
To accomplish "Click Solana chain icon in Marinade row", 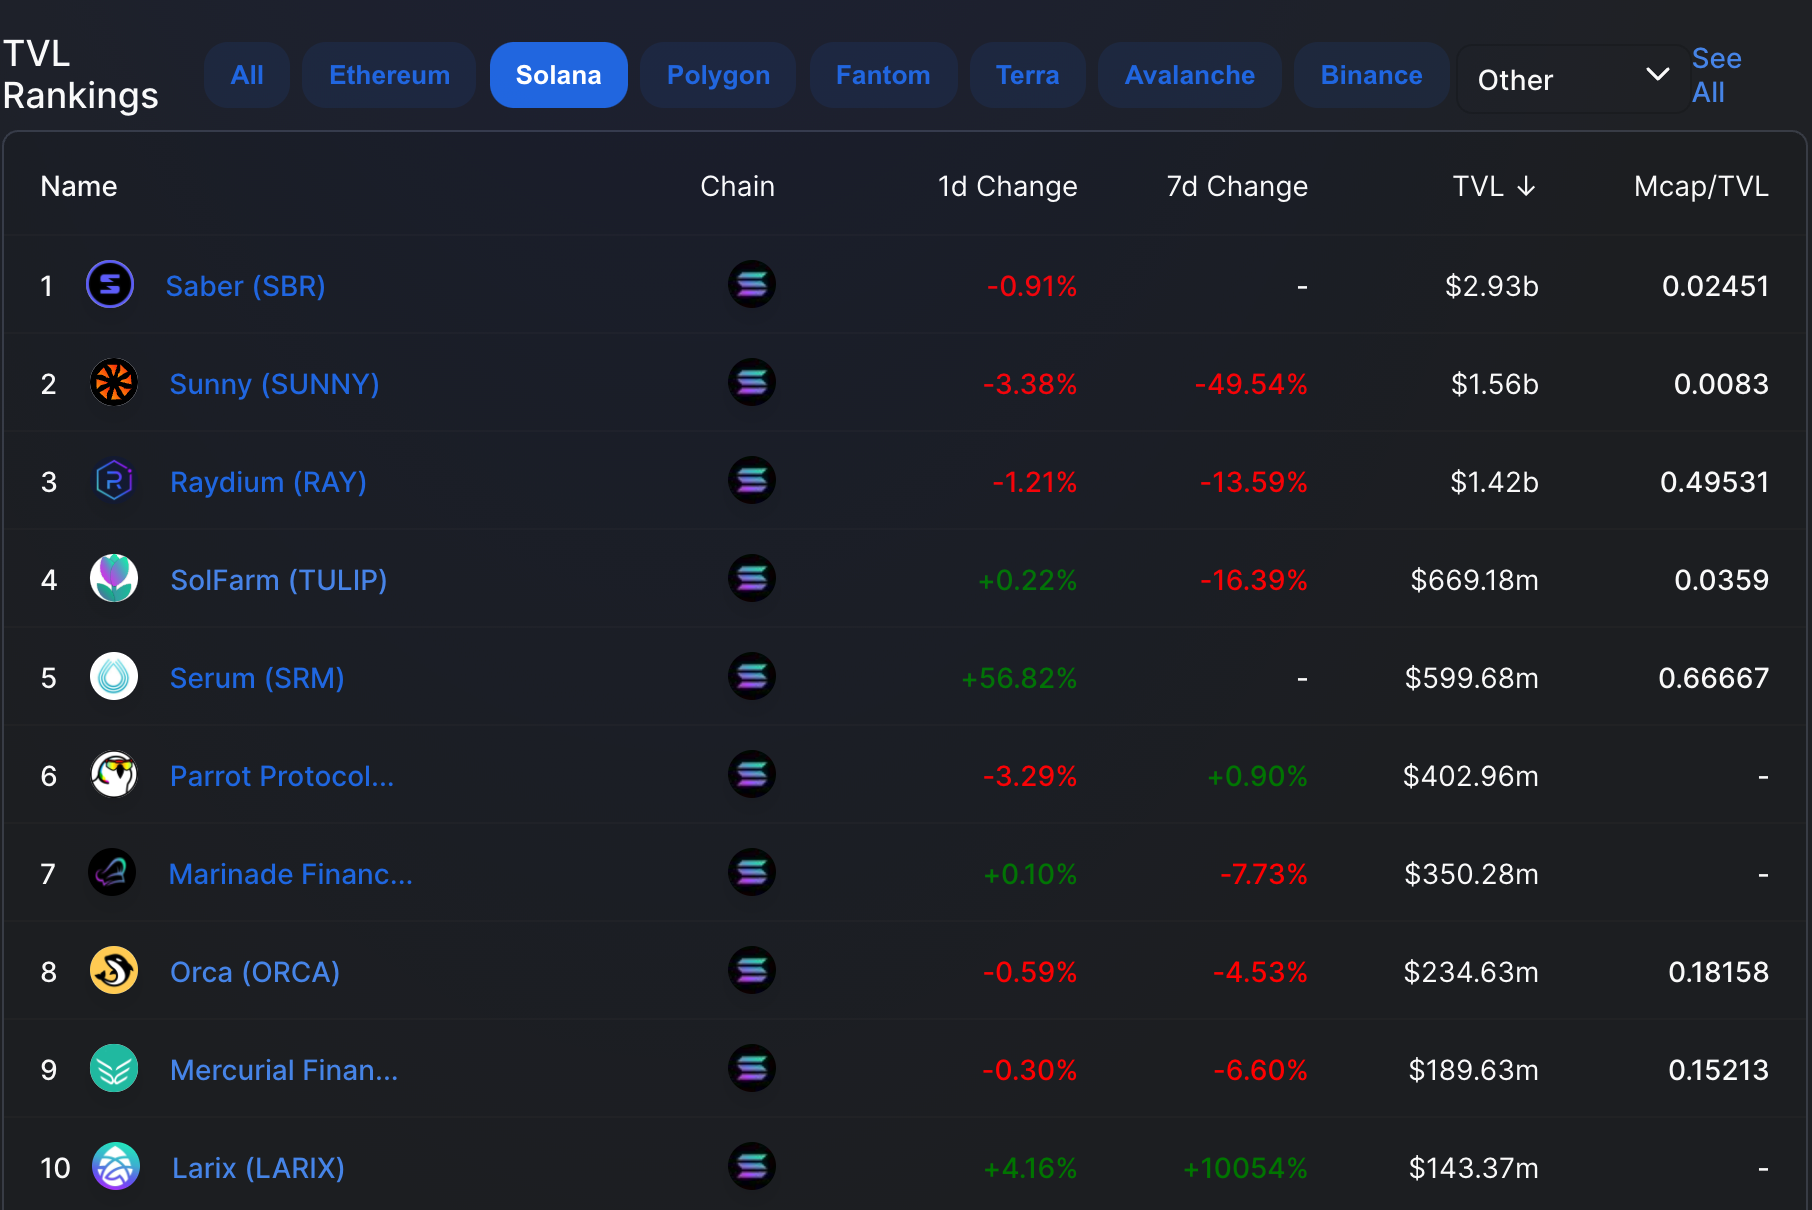I will pos(752,873).
